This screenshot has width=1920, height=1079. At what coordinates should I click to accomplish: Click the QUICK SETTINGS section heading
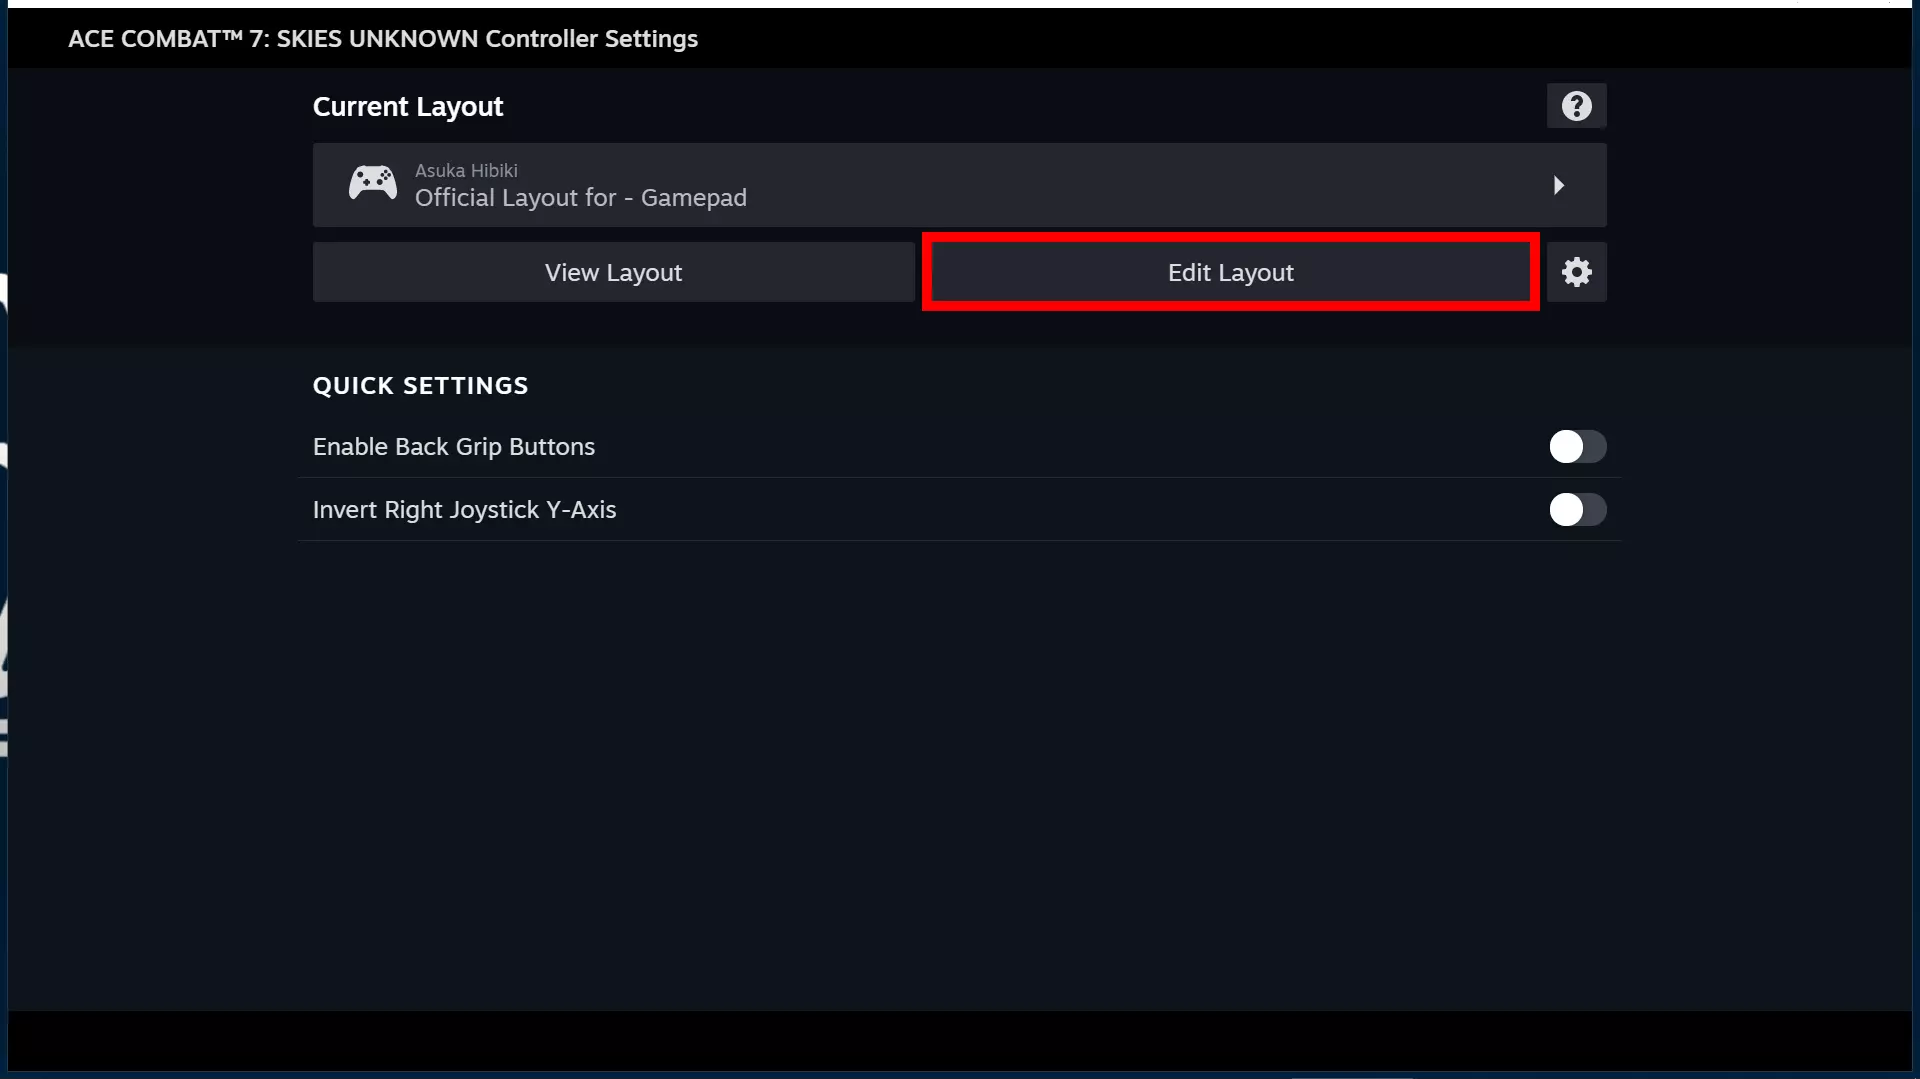coord(420,386)
